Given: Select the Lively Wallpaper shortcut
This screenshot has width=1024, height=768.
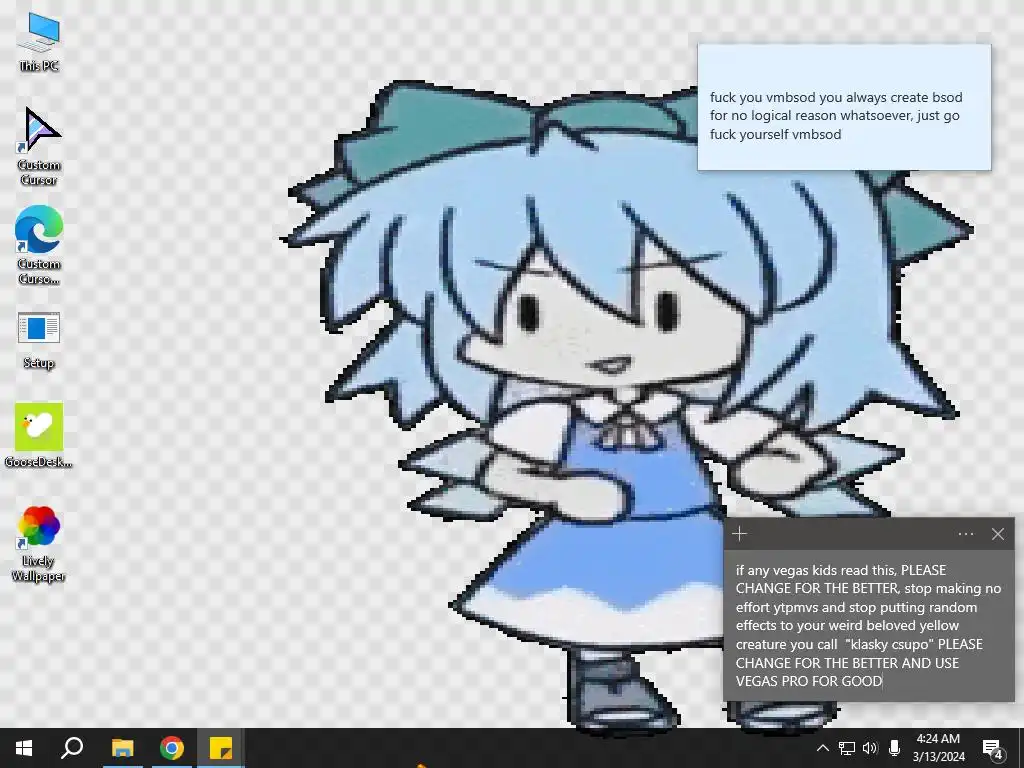Looking at the screenshot, I should click(39, 544).
